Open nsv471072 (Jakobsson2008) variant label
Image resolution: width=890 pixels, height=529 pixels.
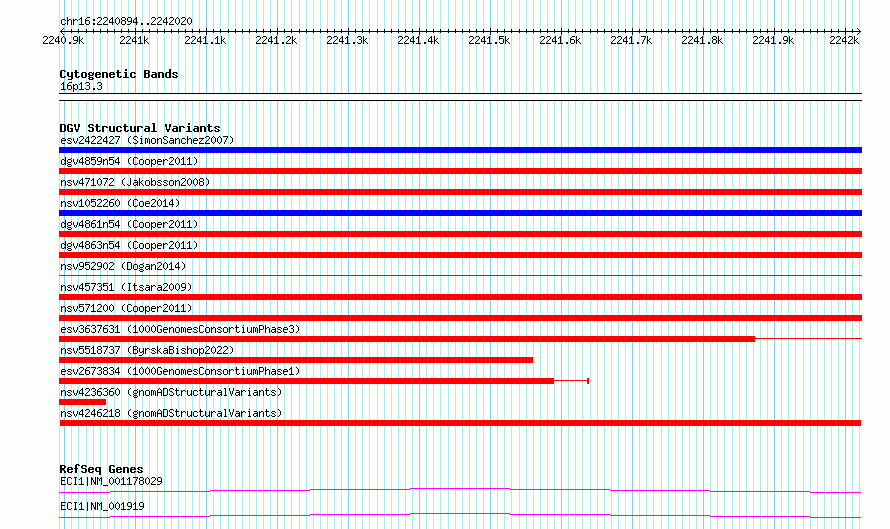click(x=135, y=182)
